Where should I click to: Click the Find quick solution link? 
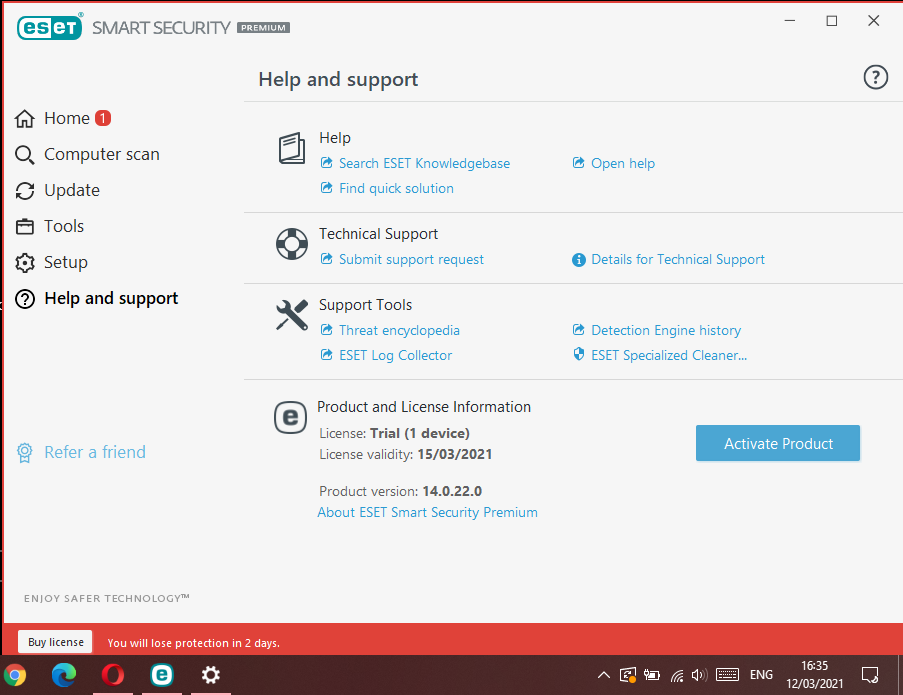[x=396, y=188]
